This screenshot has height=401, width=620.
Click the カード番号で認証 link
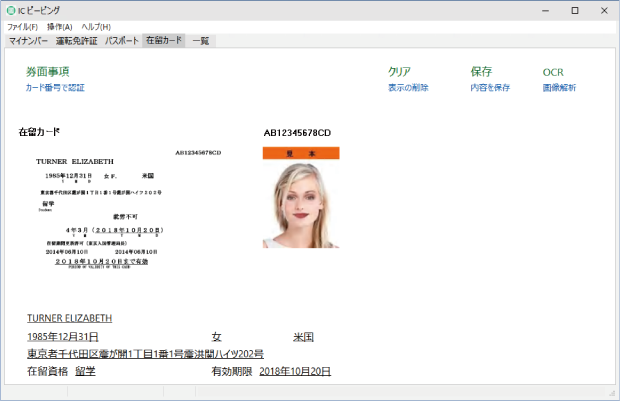pyautogui.click(x=55, y=88)
